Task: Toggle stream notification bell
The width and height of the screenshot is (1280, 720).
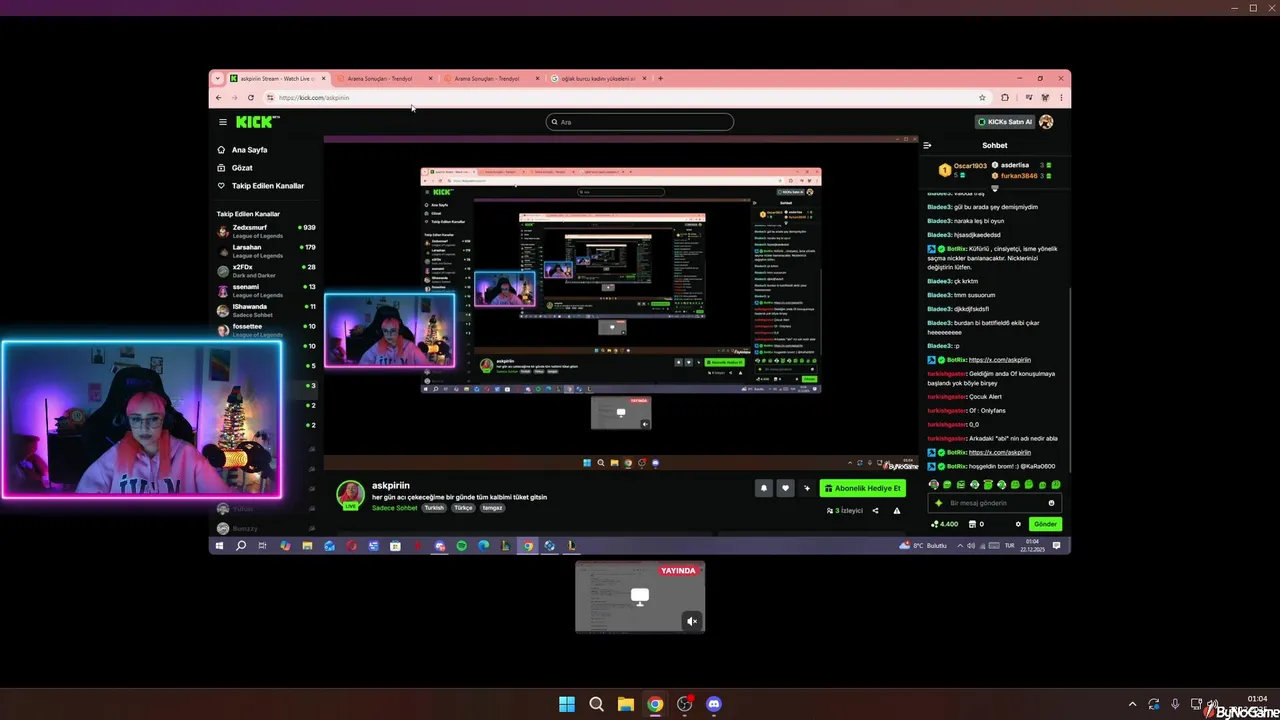Action: tap(764, 488)
